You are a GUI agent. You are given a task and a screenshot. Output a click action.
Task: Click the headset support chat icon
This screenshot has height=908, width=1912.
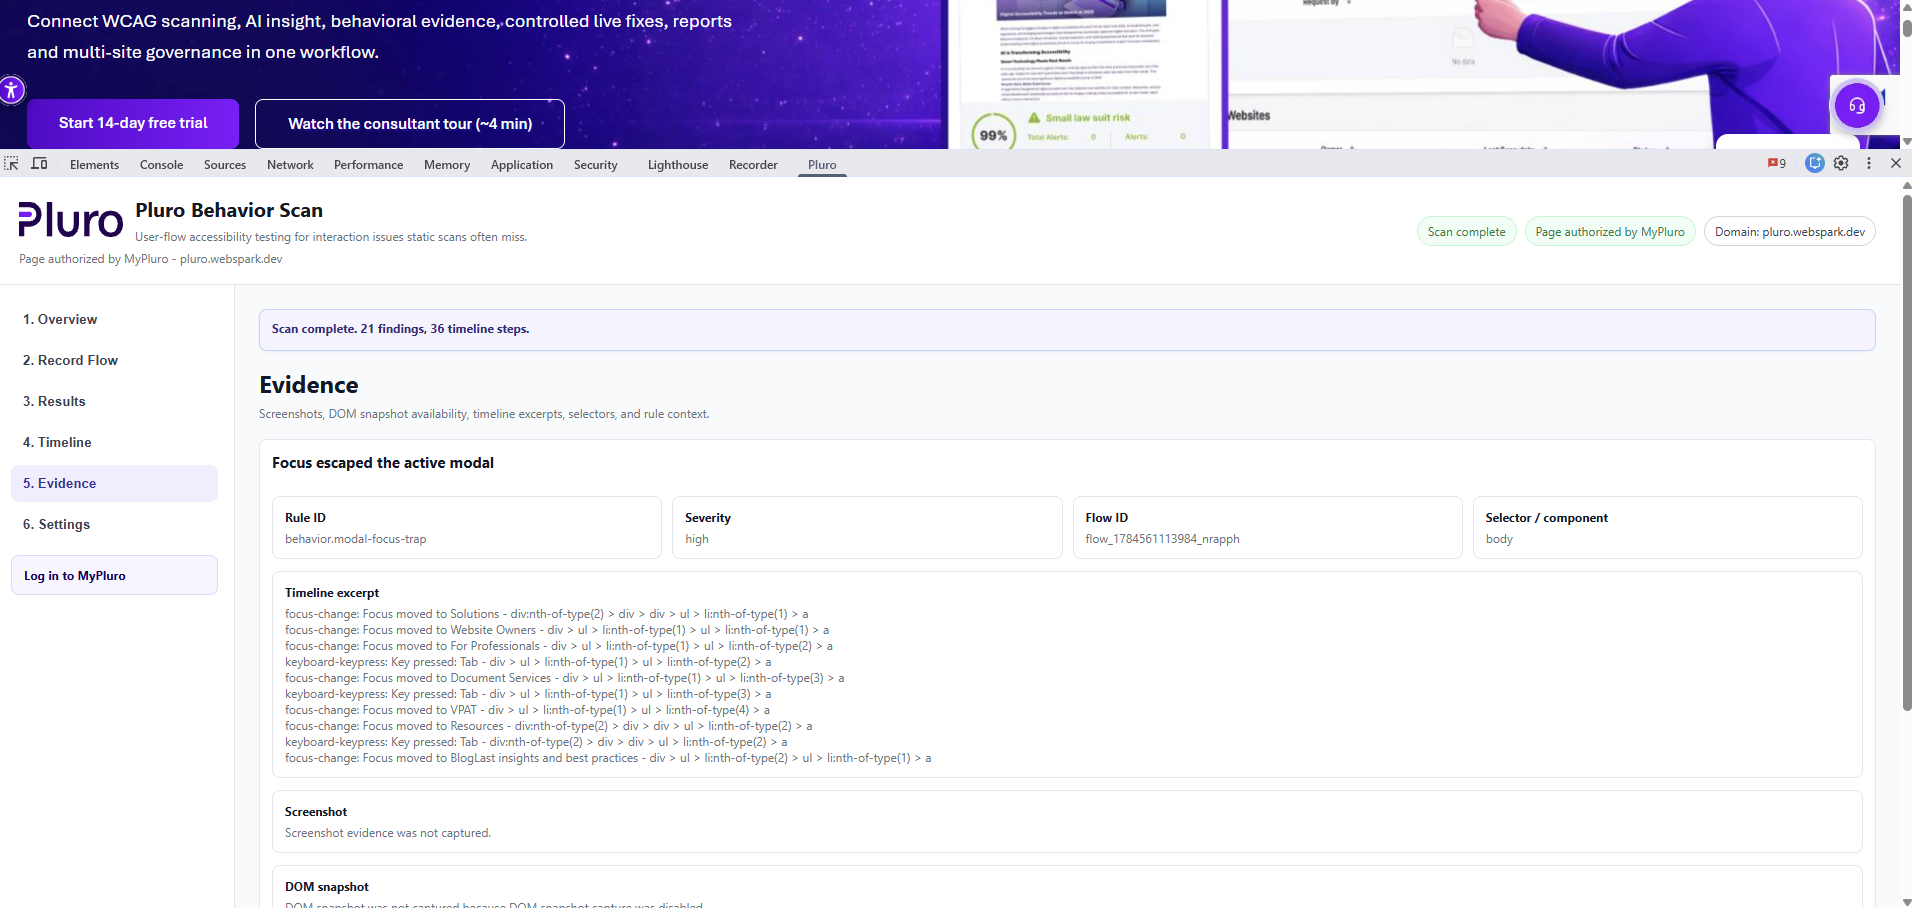[1857, 105]
